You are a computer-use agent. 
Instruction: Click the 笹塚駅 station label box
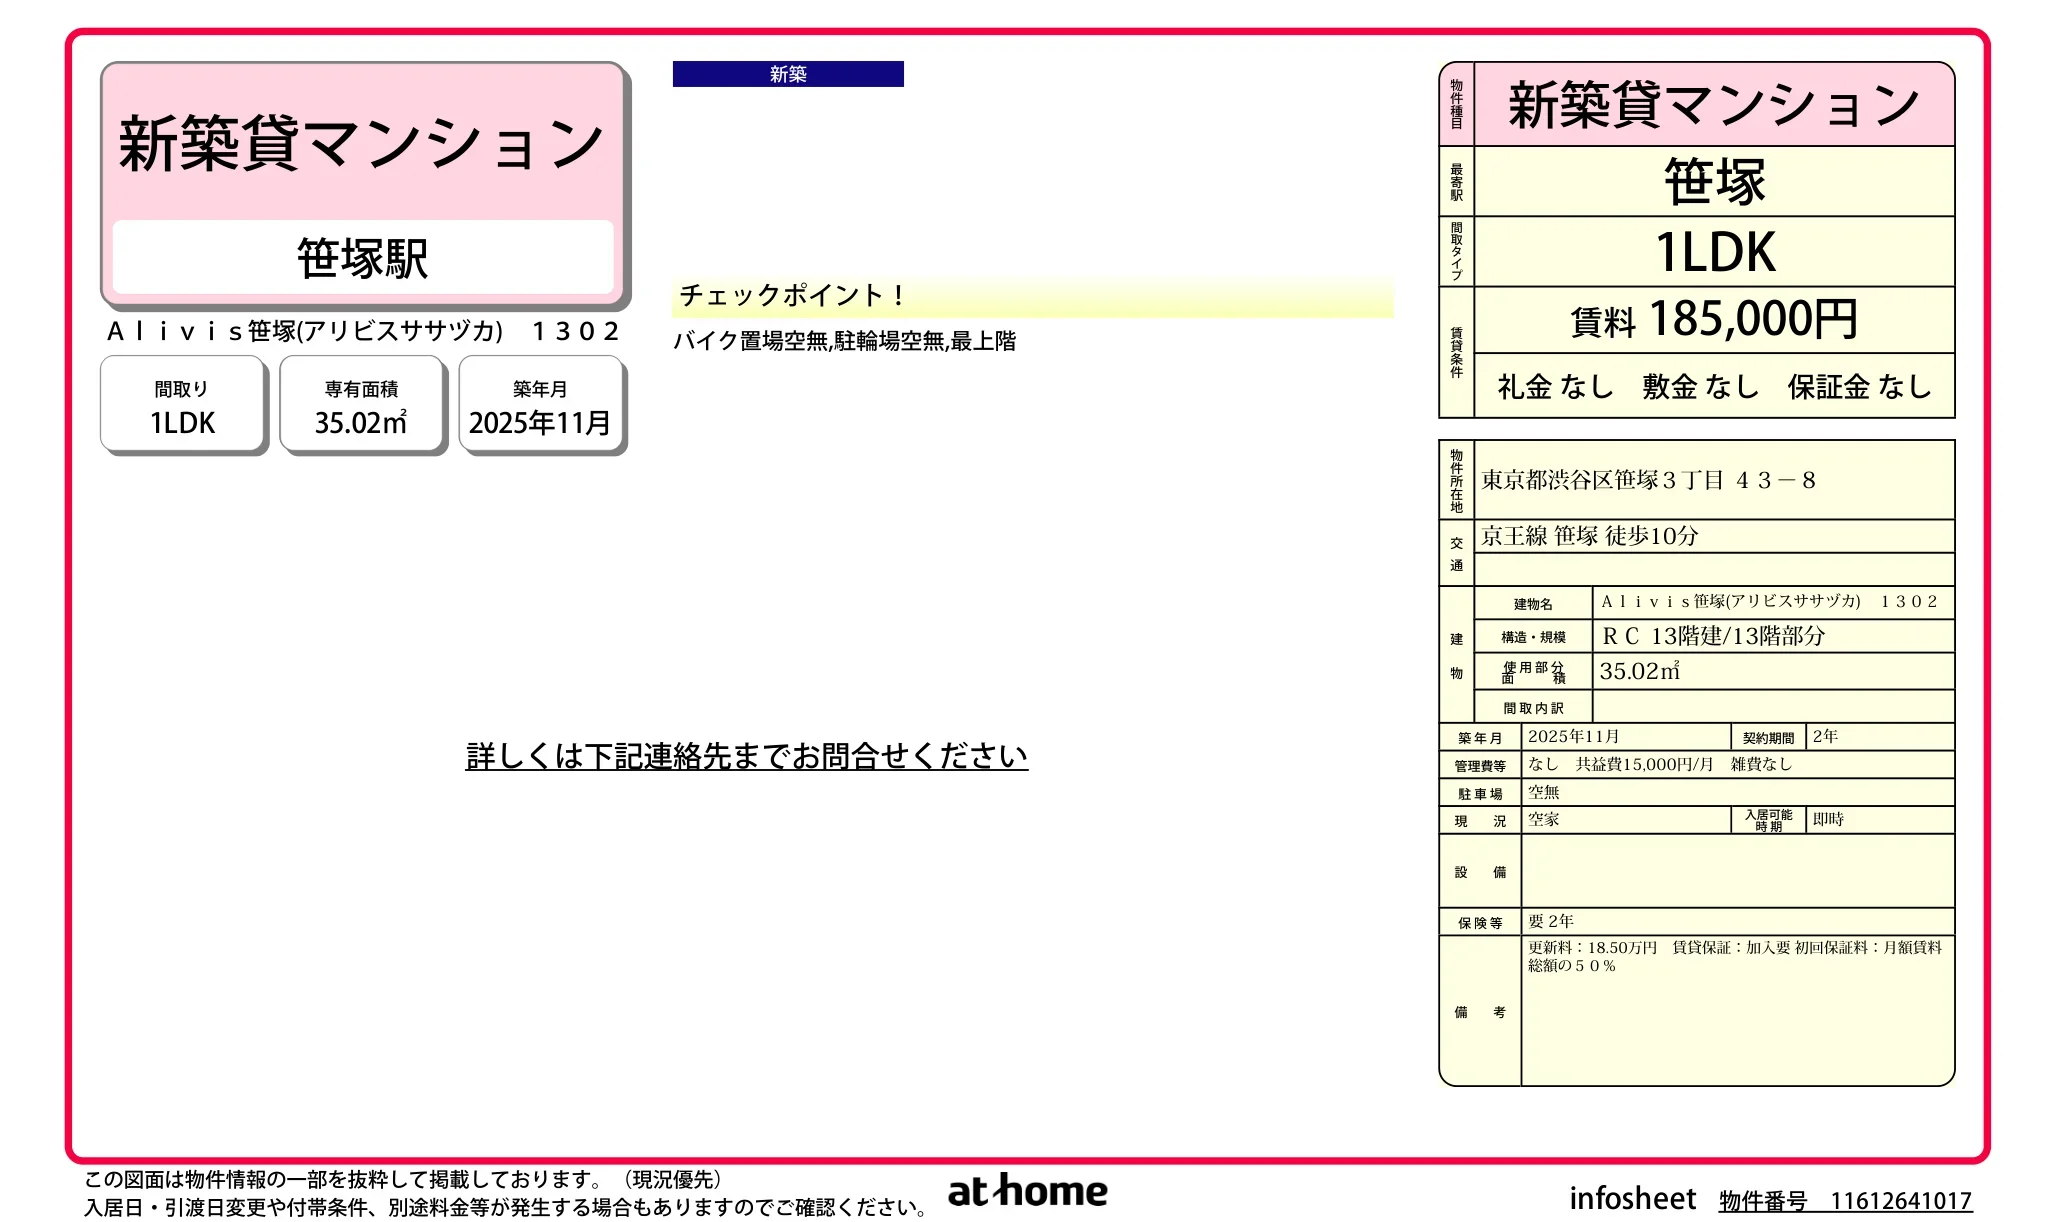click(363, 258)
